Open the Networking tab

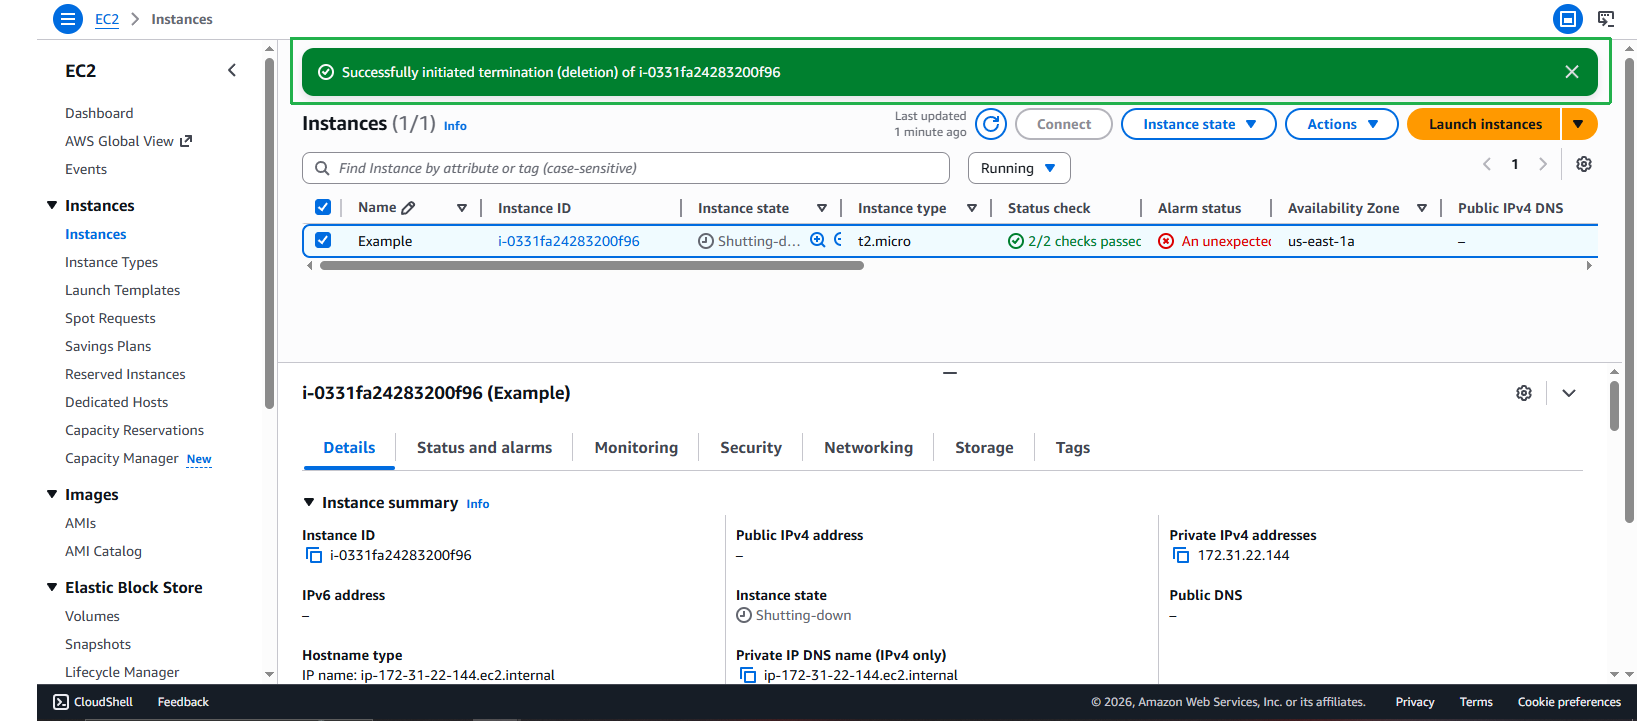(x=868, y=448)
